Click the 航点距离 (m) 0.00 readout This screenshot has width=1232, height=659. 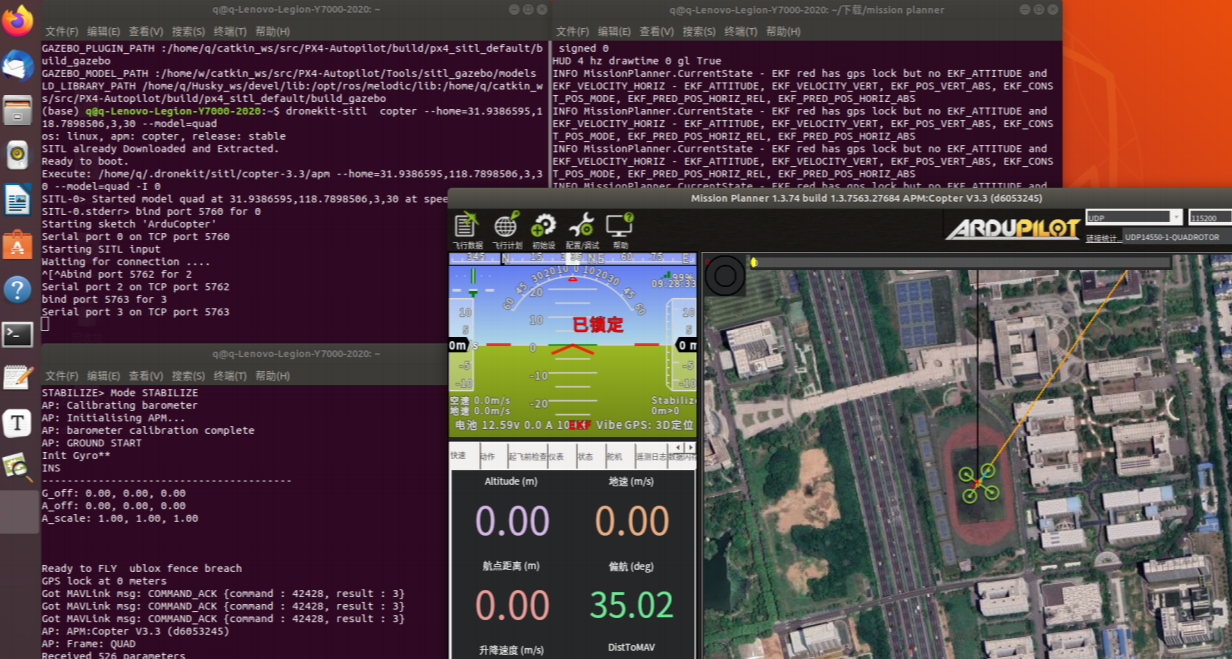512,606
